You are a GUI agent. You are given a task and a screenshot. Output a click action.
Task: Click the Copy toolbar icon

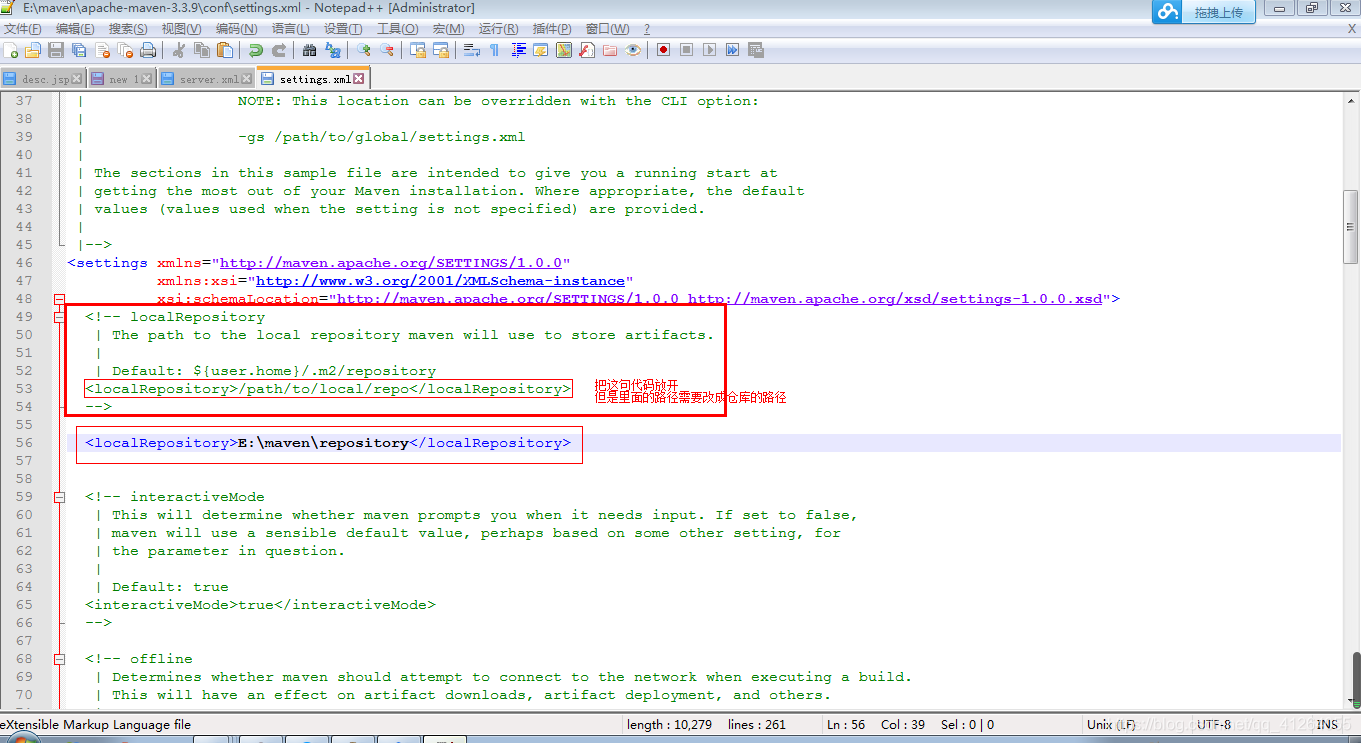pyautogui.click(x=201, y=50)
